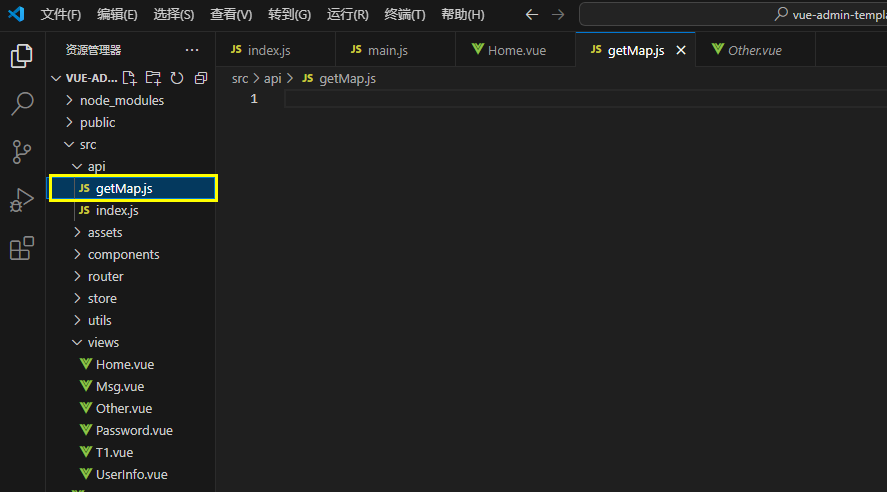Open the 转到(G) menu

pyautogui.click(x=289, y=15)
